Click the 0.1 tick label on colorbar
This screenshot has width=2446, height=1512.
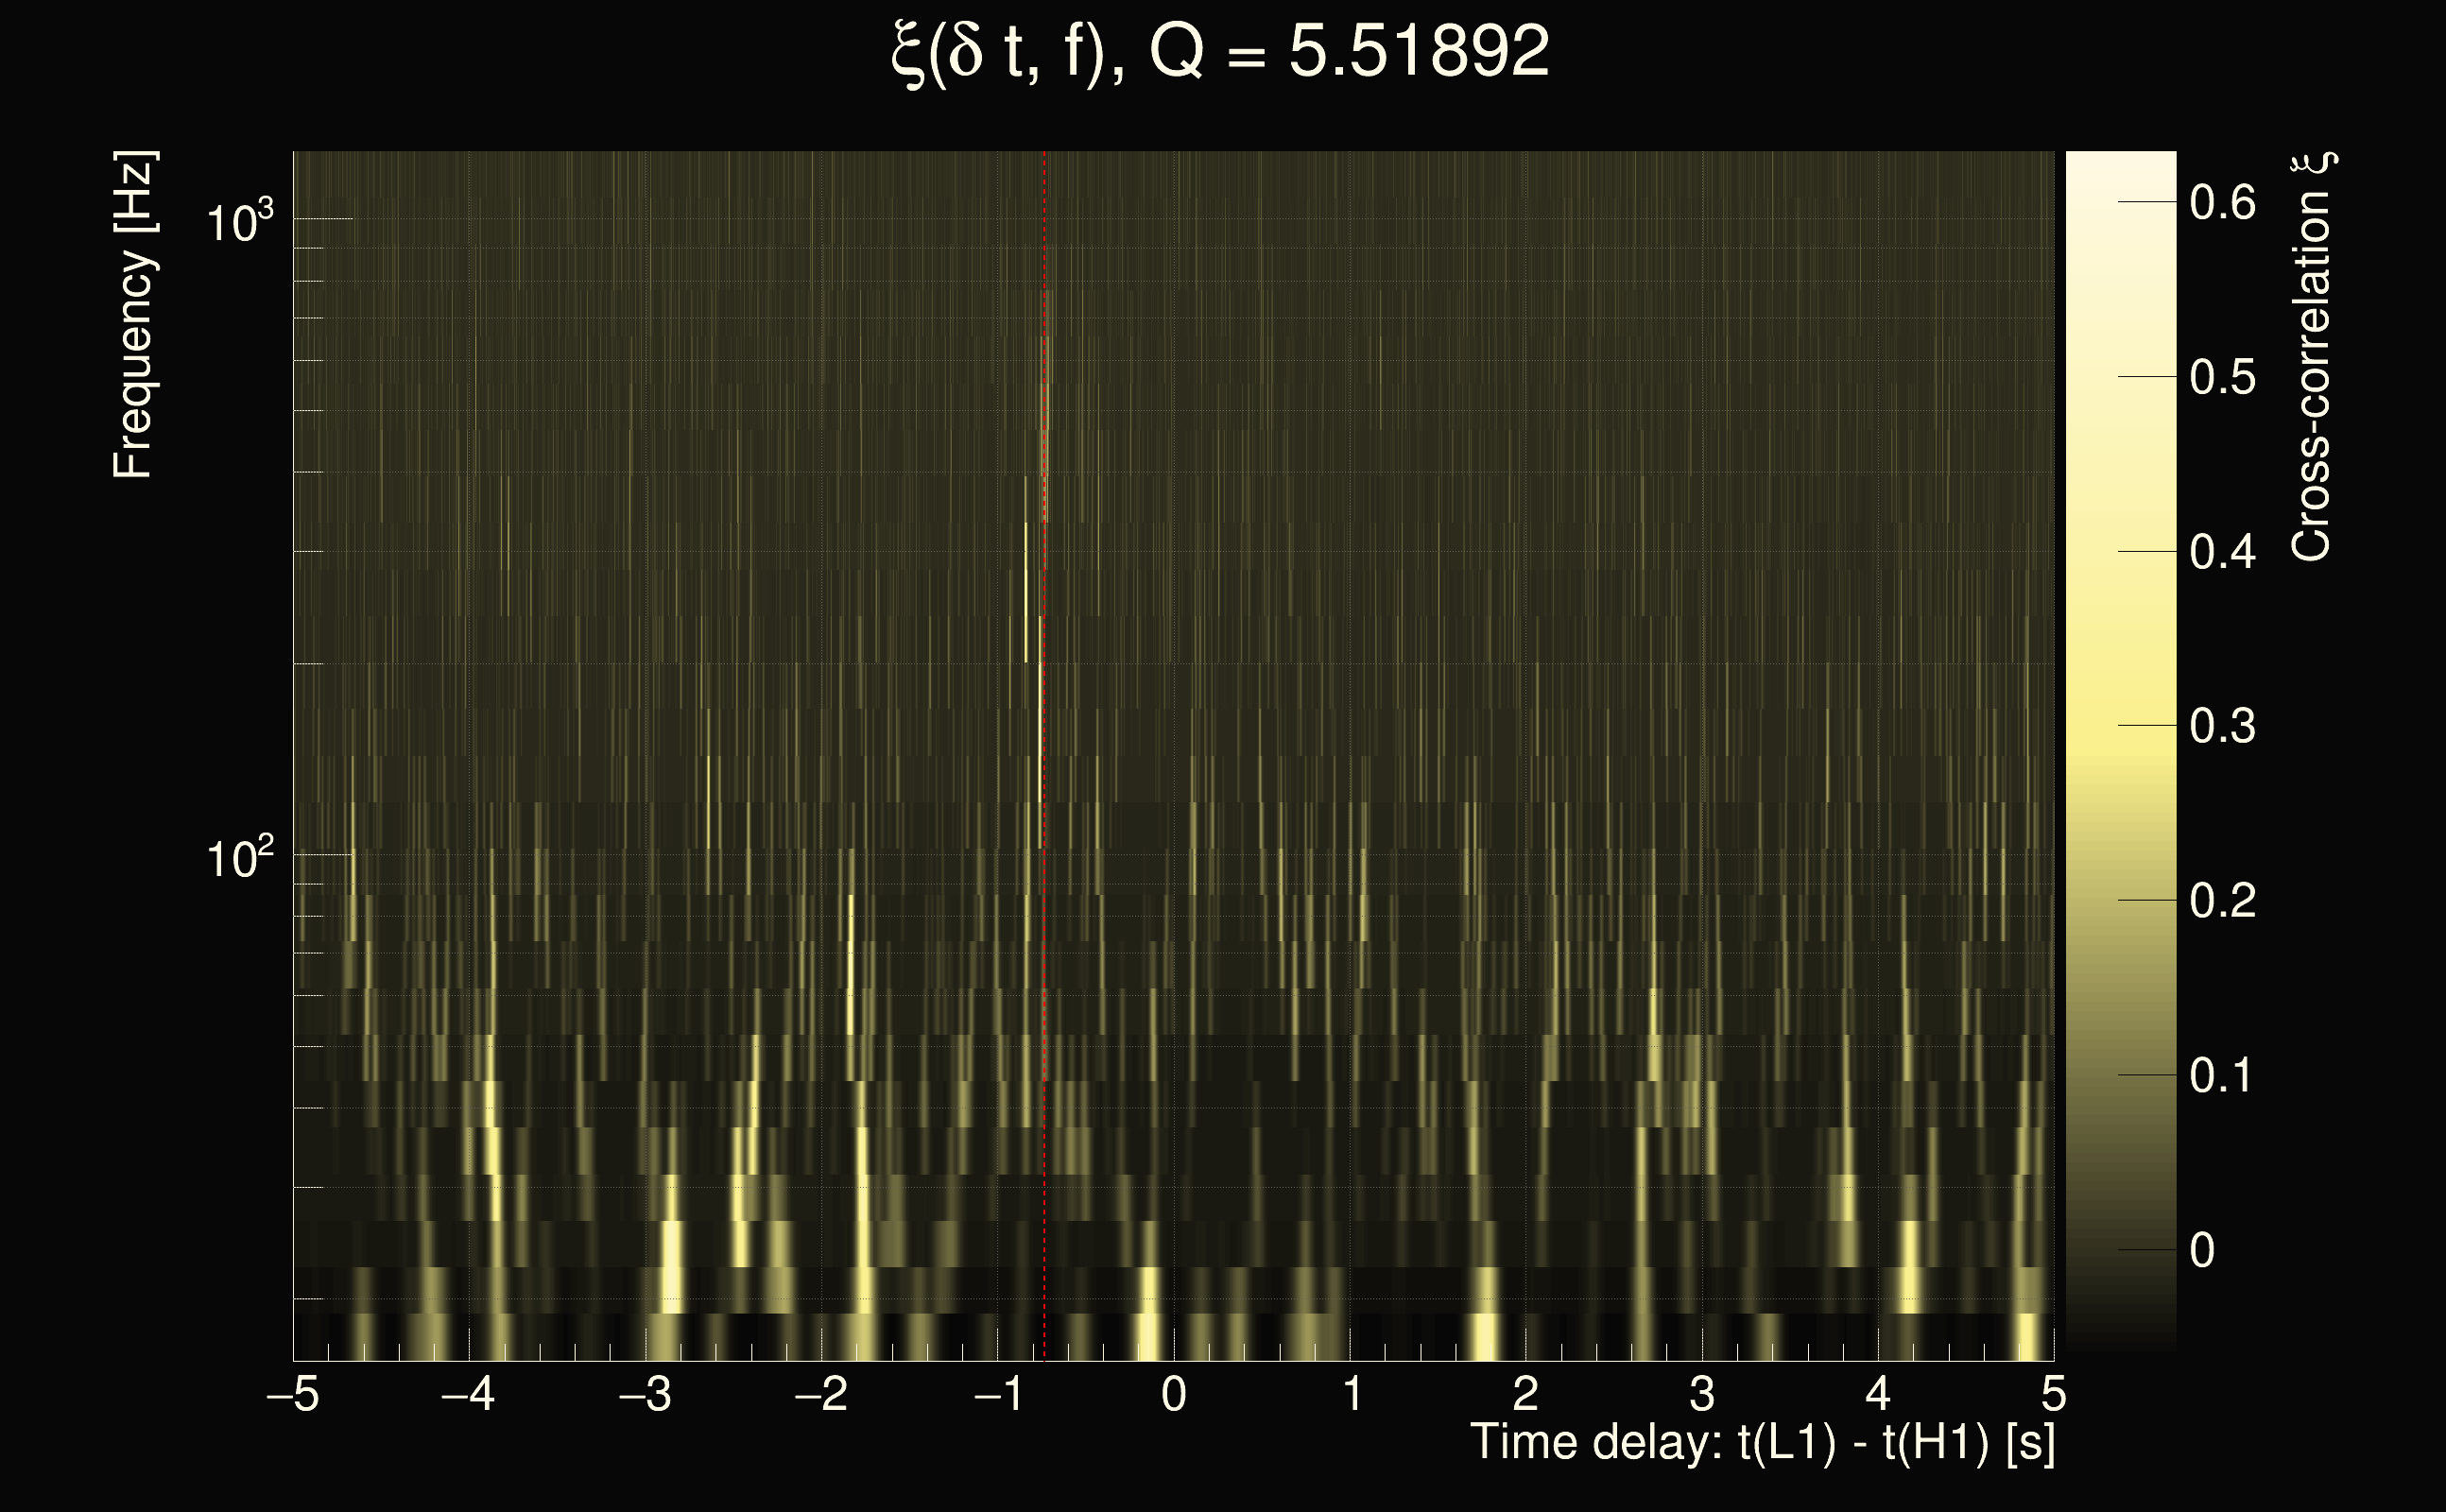click(x=2220, y=1076)
